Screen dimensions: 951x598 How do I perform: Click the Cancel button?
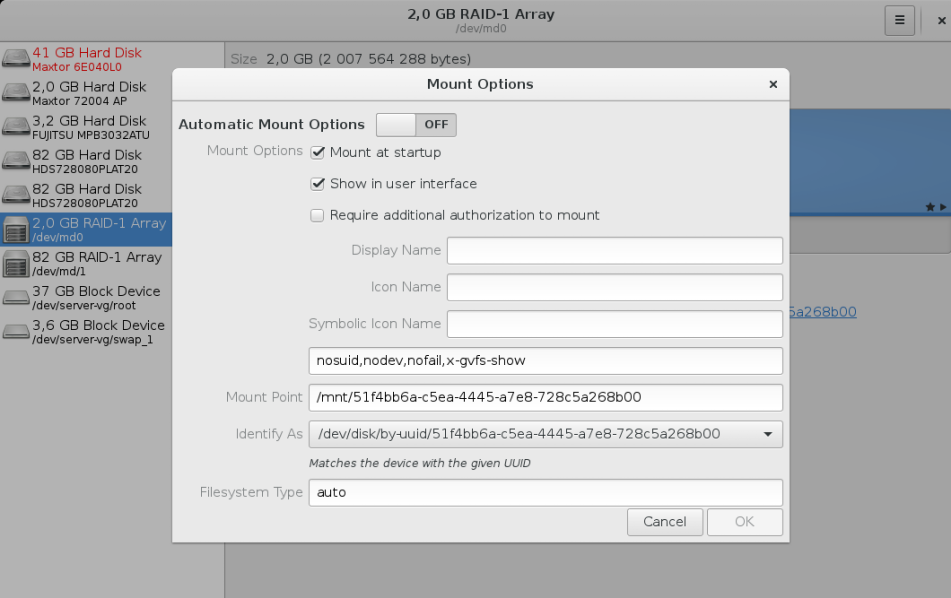pyautogui.click(x=665, y=522)
